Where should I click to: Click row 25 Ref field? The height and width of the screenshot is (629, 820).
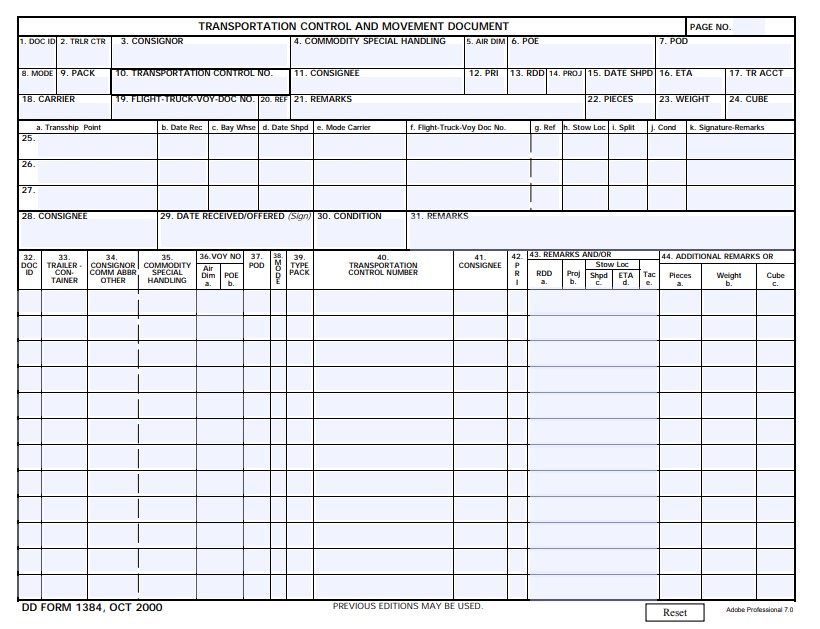[x=546, y=146]
